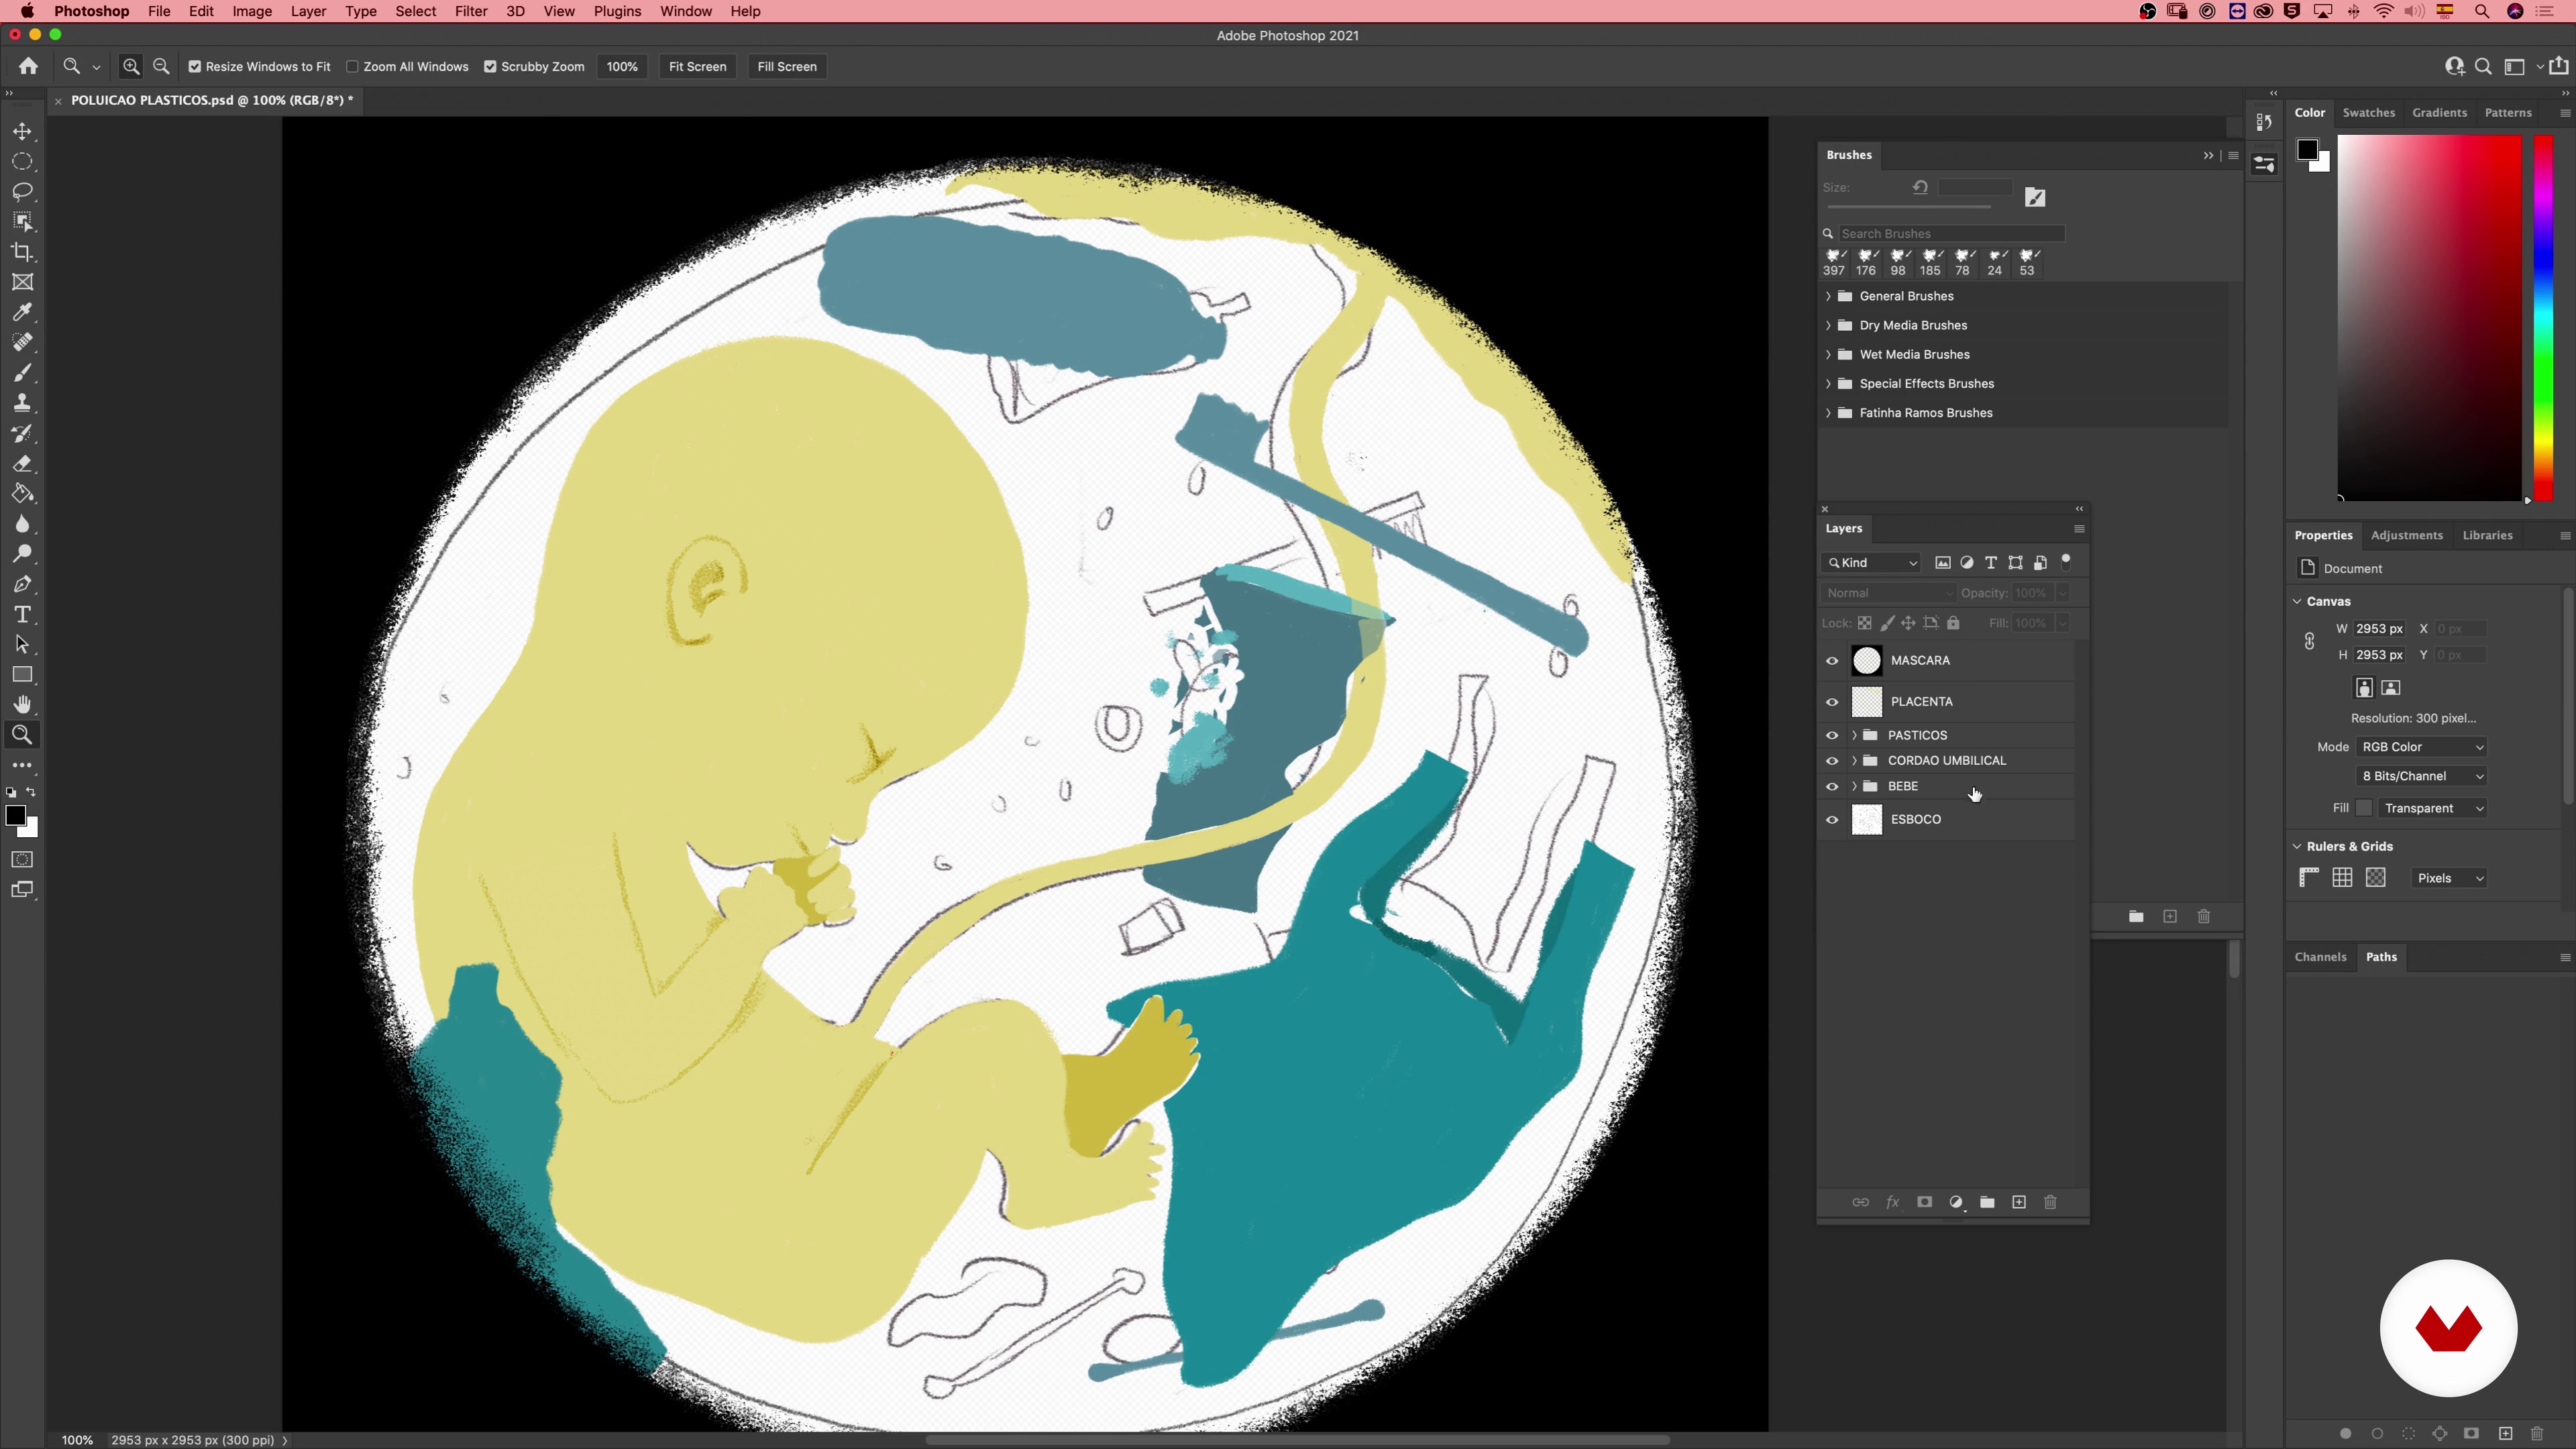This screenshot has height=1449, width=2576.
Task: Select the Eyedropper tool
Action: [22, 312]
